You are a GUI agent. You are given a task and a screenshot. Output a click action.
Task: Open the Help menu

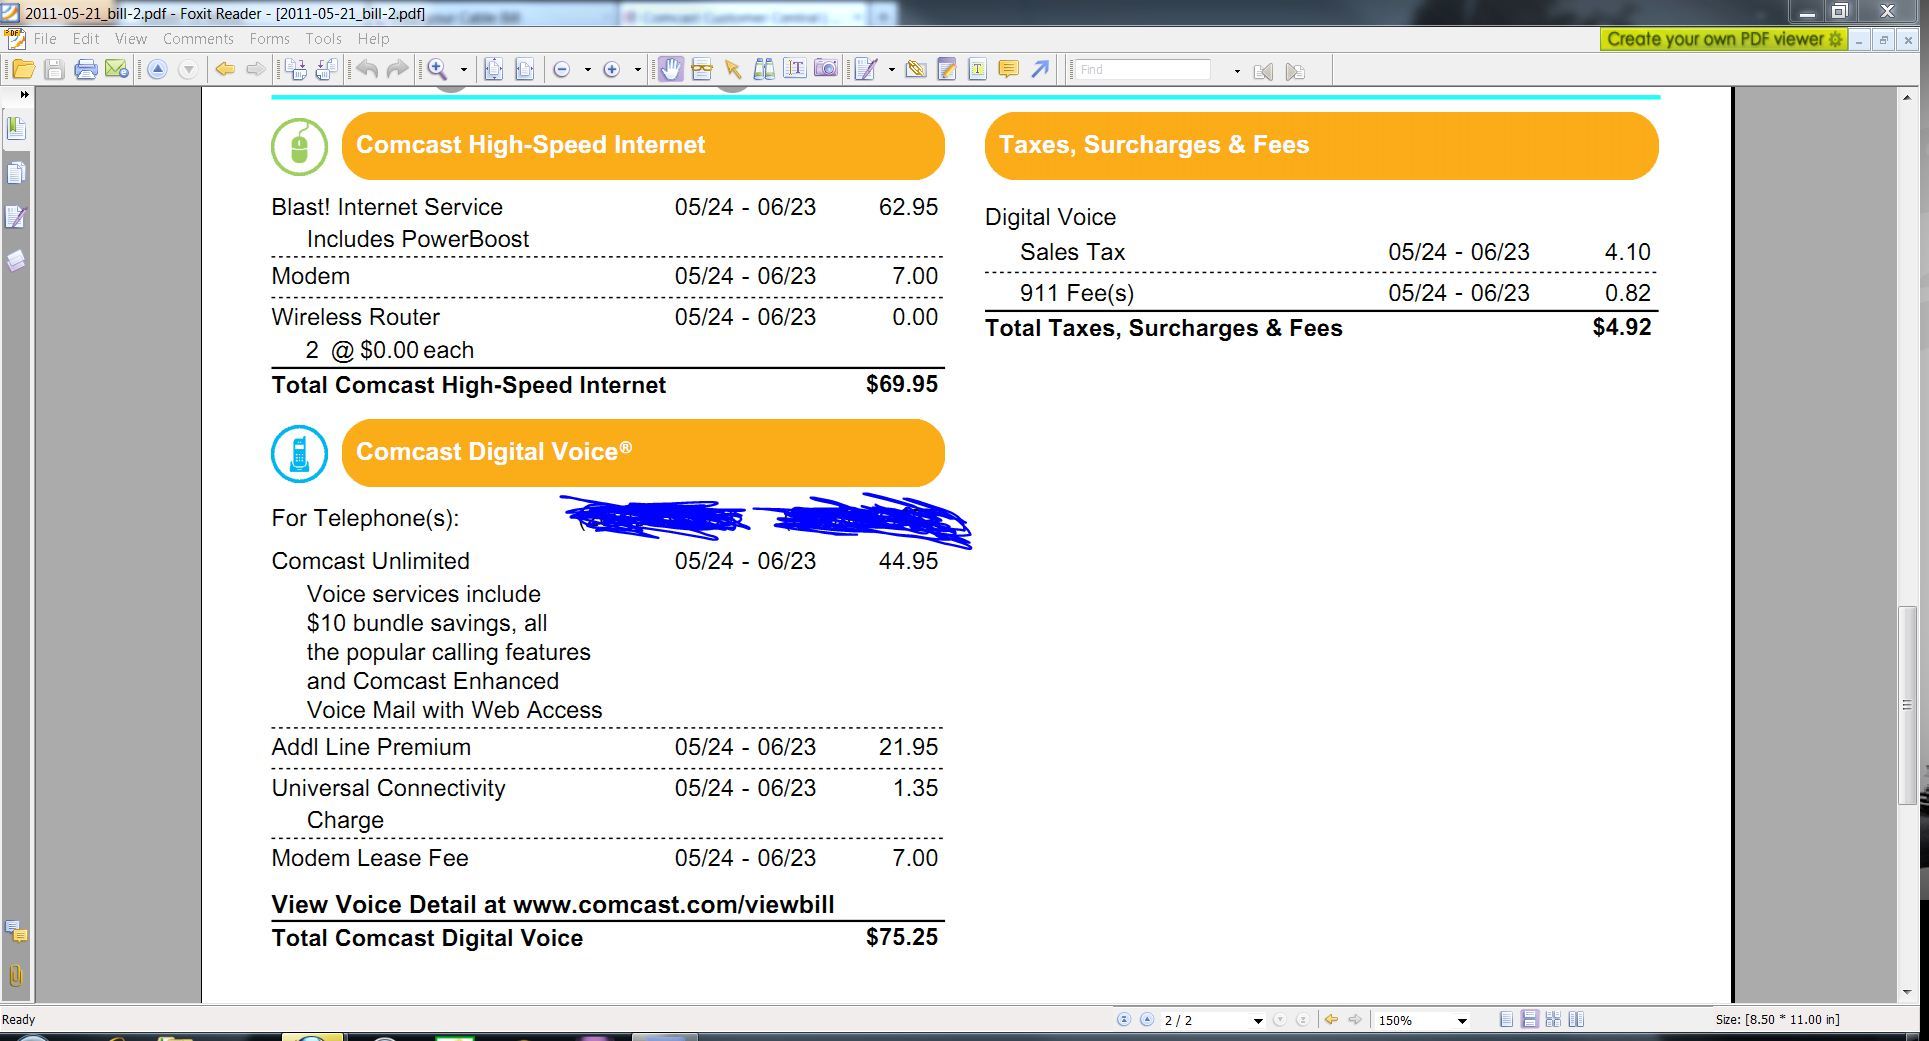[x=373, y=39]
